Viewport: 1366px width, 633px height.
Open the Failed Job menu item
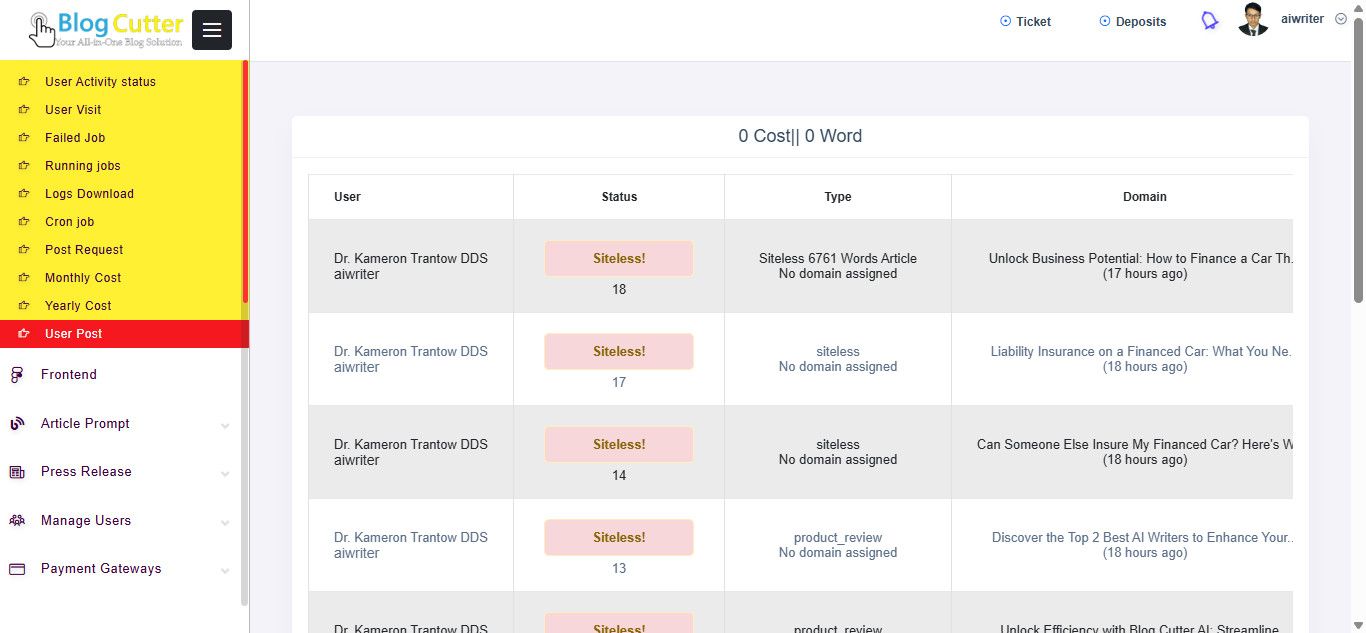[75, 138]
